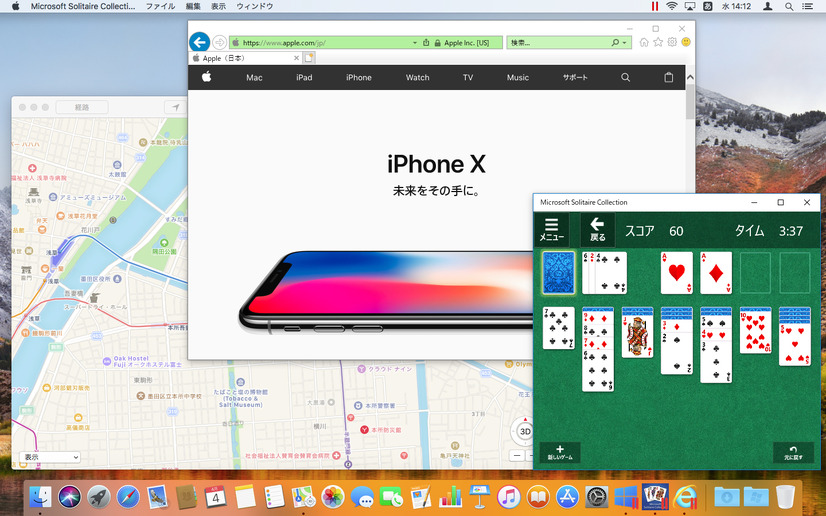
Task: Open Launchpad from the Dock
Action: pos(99,497)
